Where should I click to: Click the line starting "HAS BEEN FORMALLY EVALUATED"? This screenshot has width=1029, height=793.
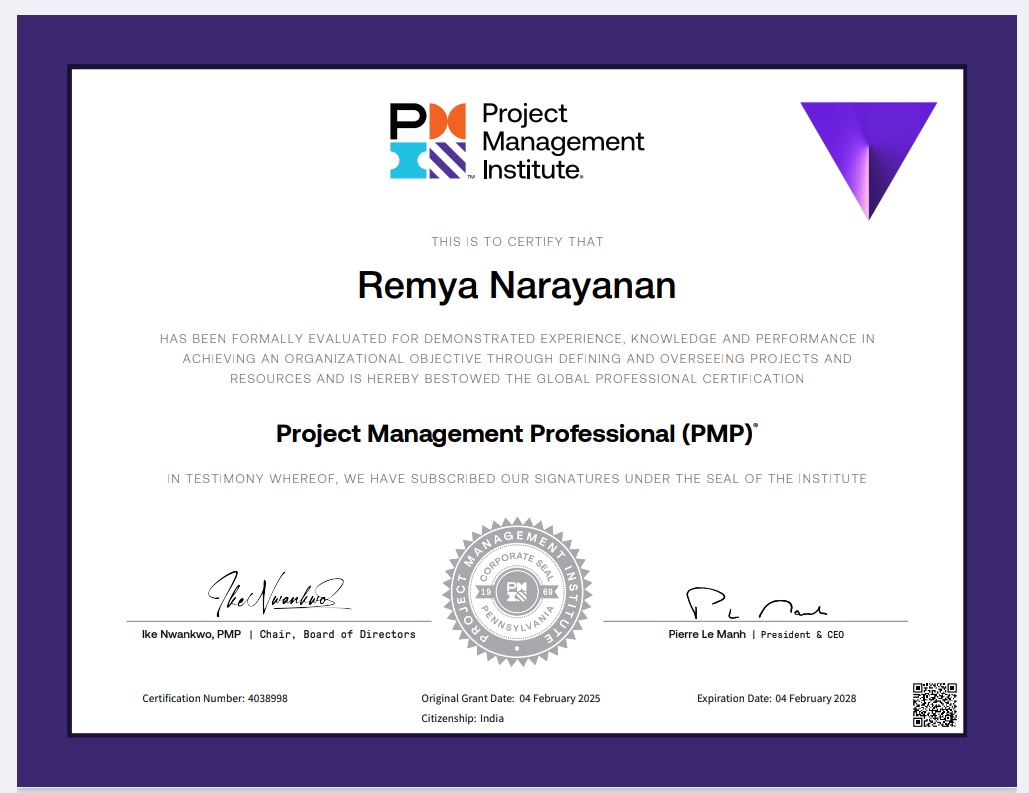517,339
